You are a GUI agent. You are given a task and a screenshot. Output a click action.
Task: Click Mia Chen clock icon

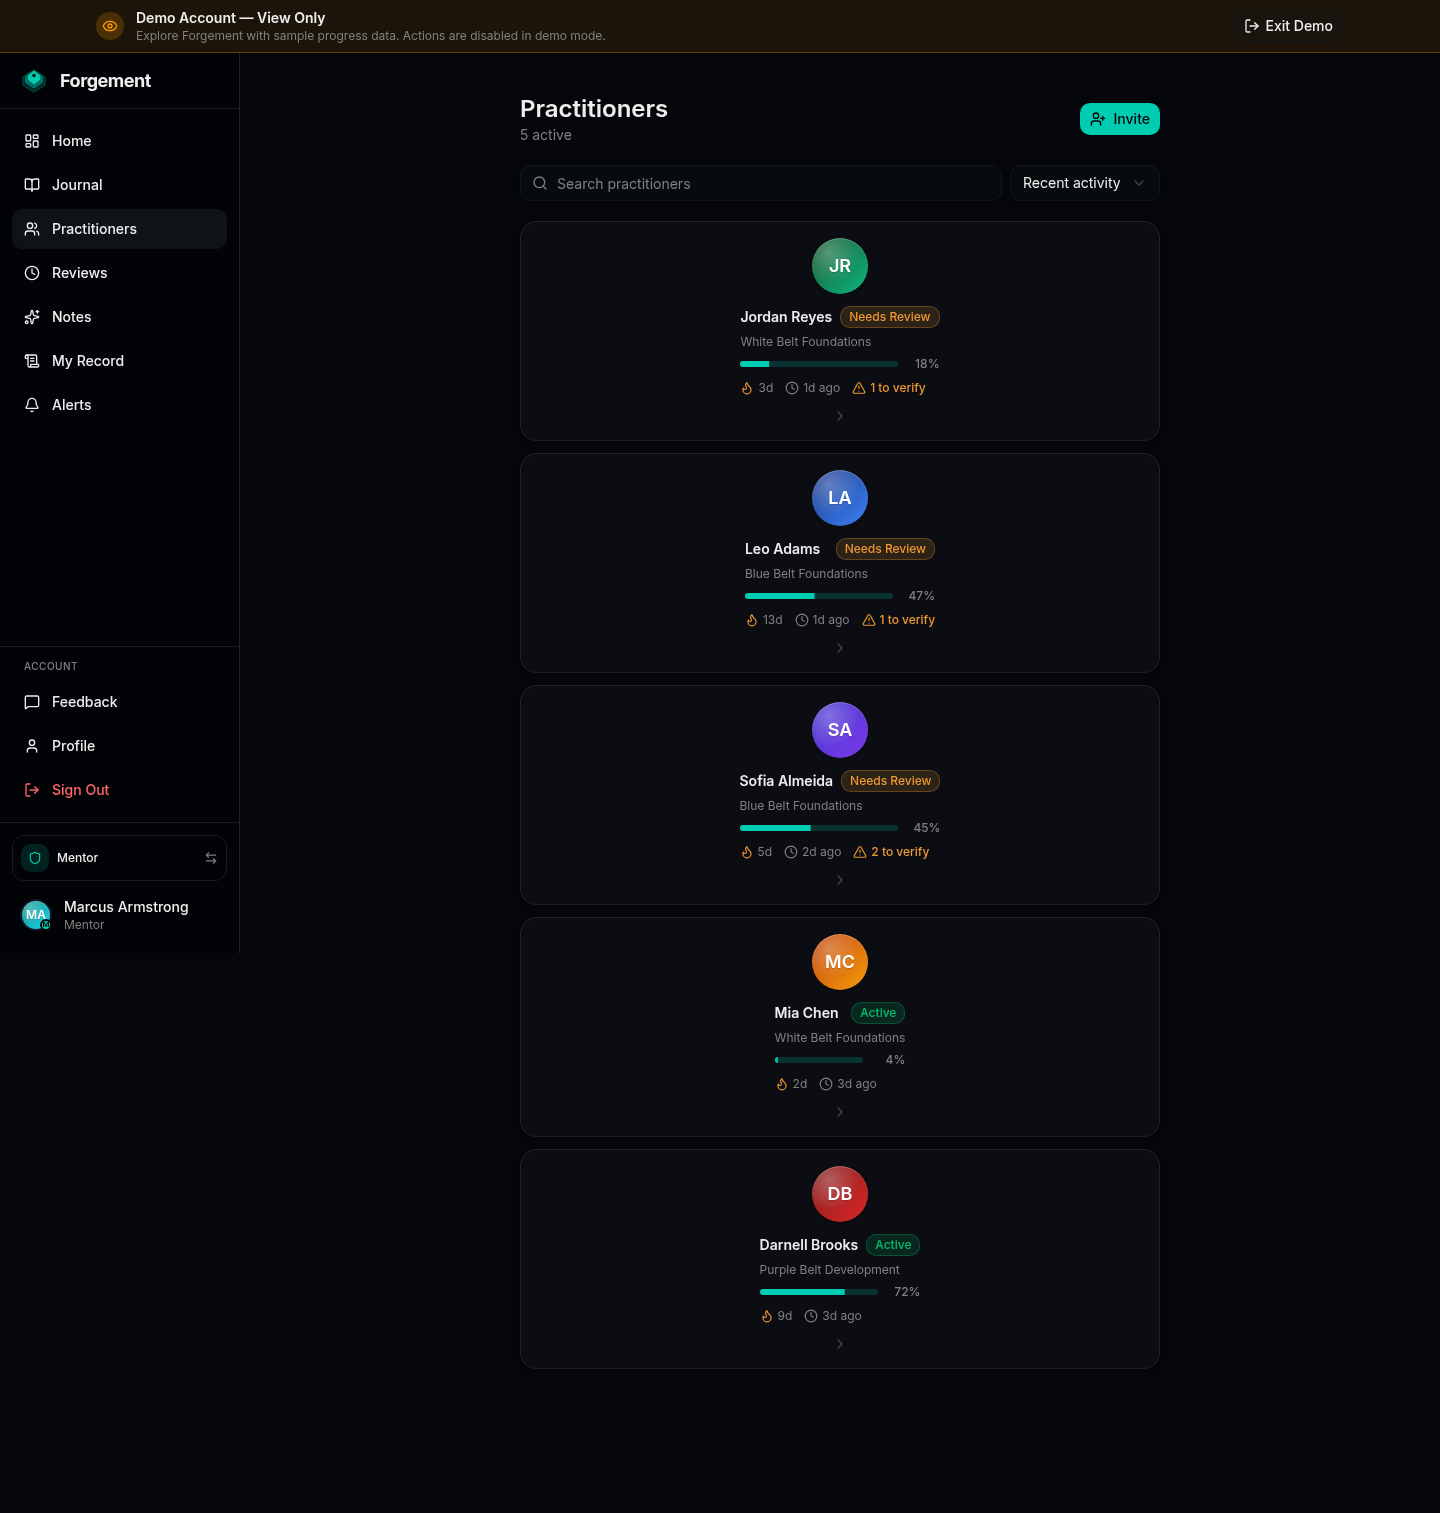coord(826,1084)
